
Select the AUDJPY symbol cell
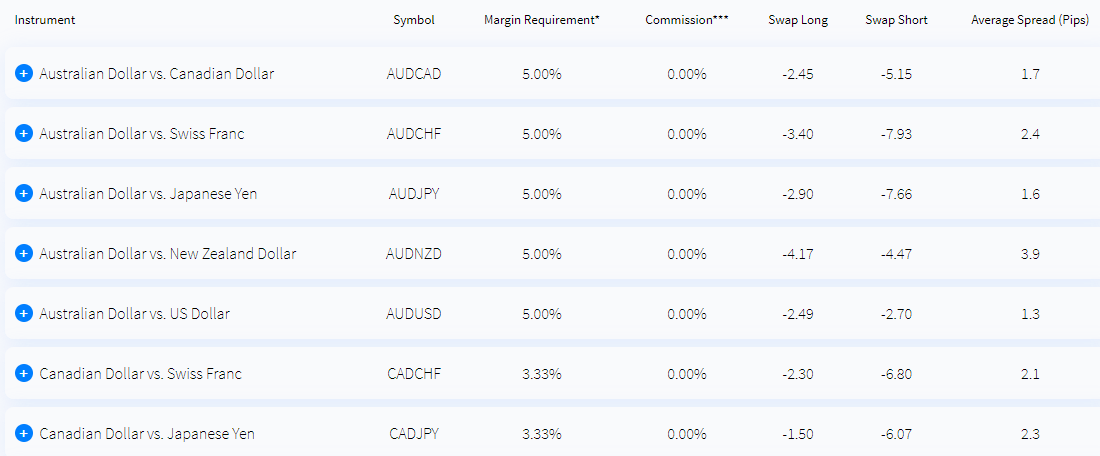pyautogui.click(x=414, y=194)
